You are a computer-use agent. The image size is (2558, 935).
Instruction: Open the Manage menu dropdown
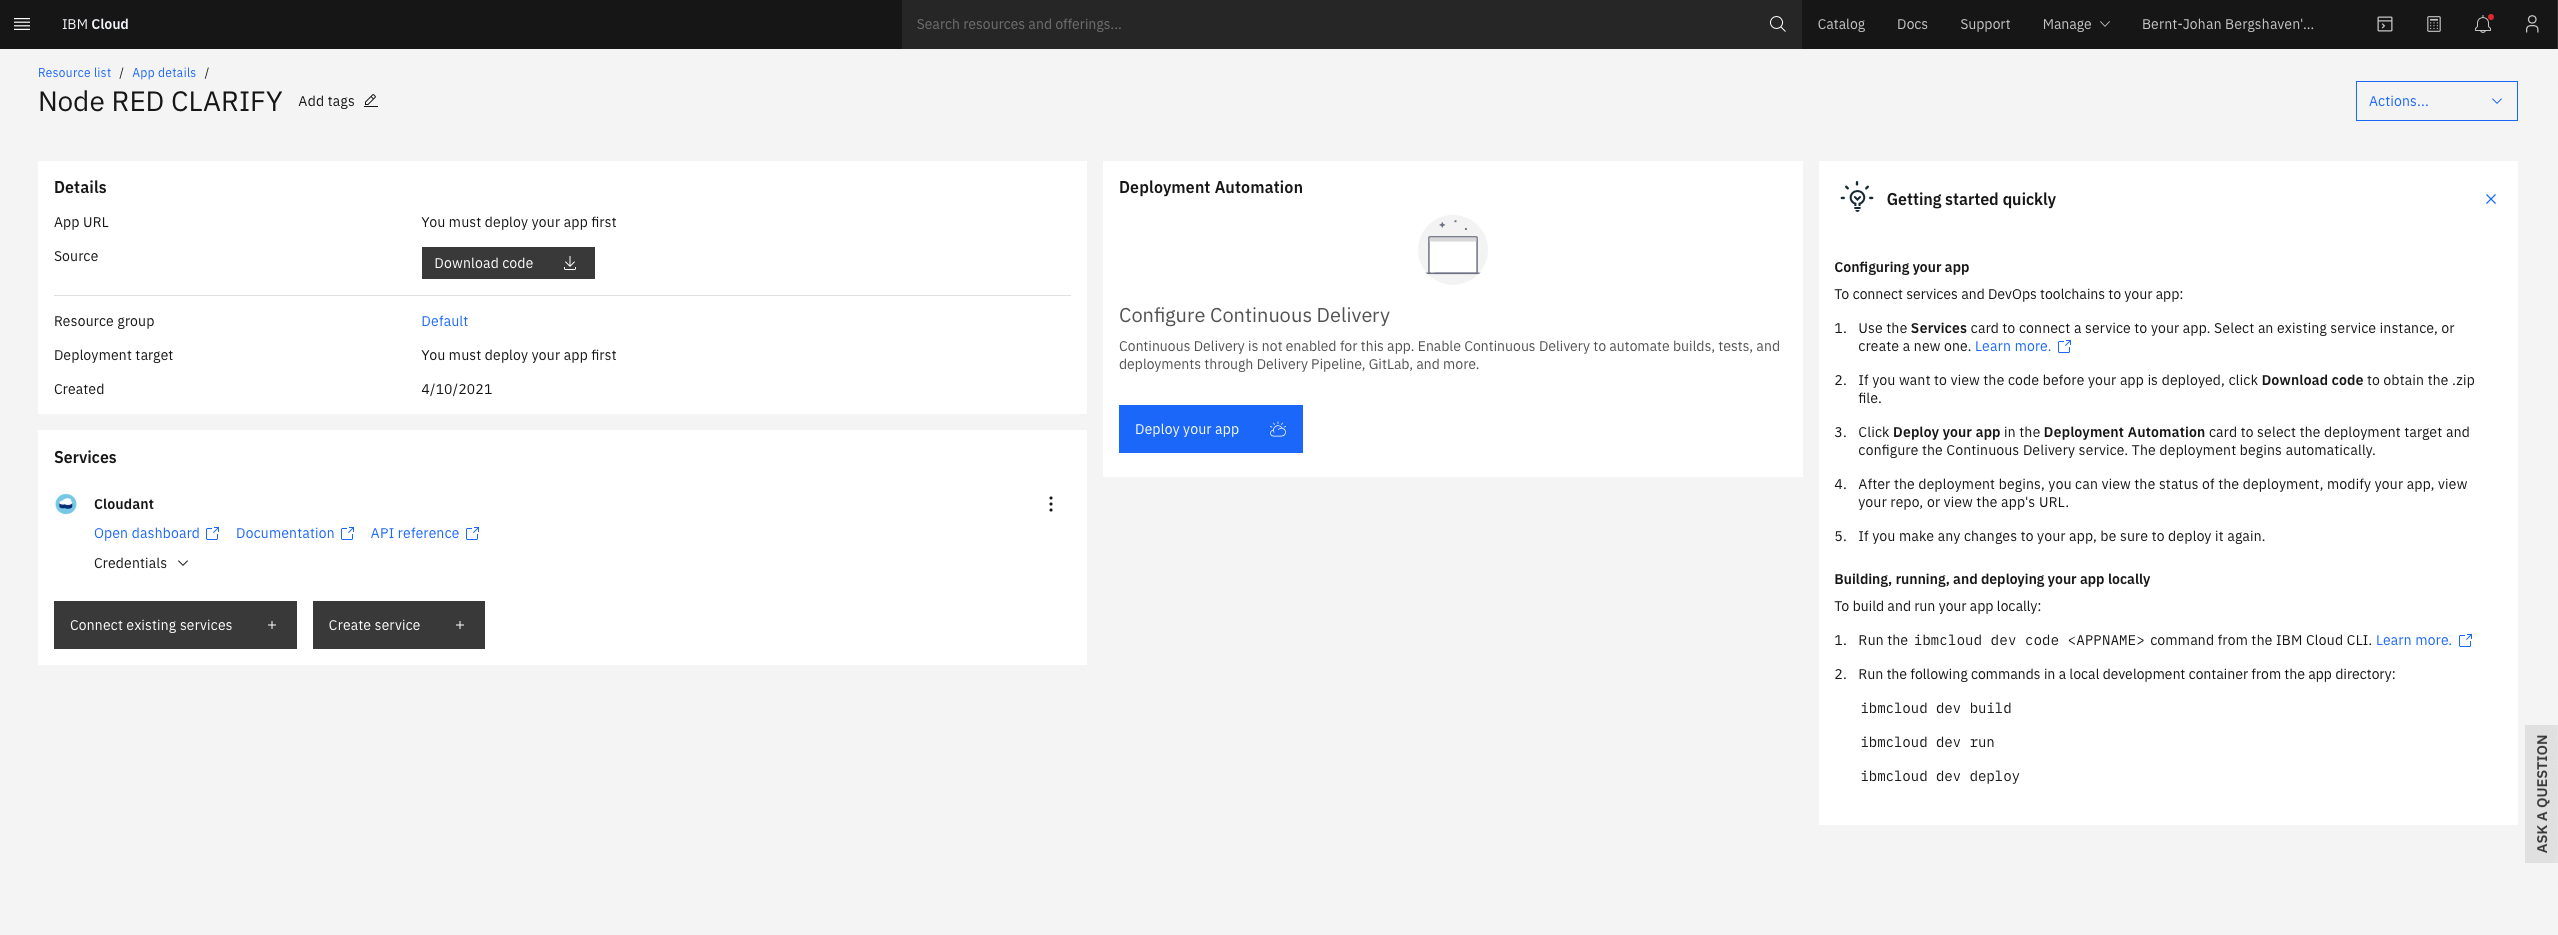pyautogui.click(x=2076, y=24)
